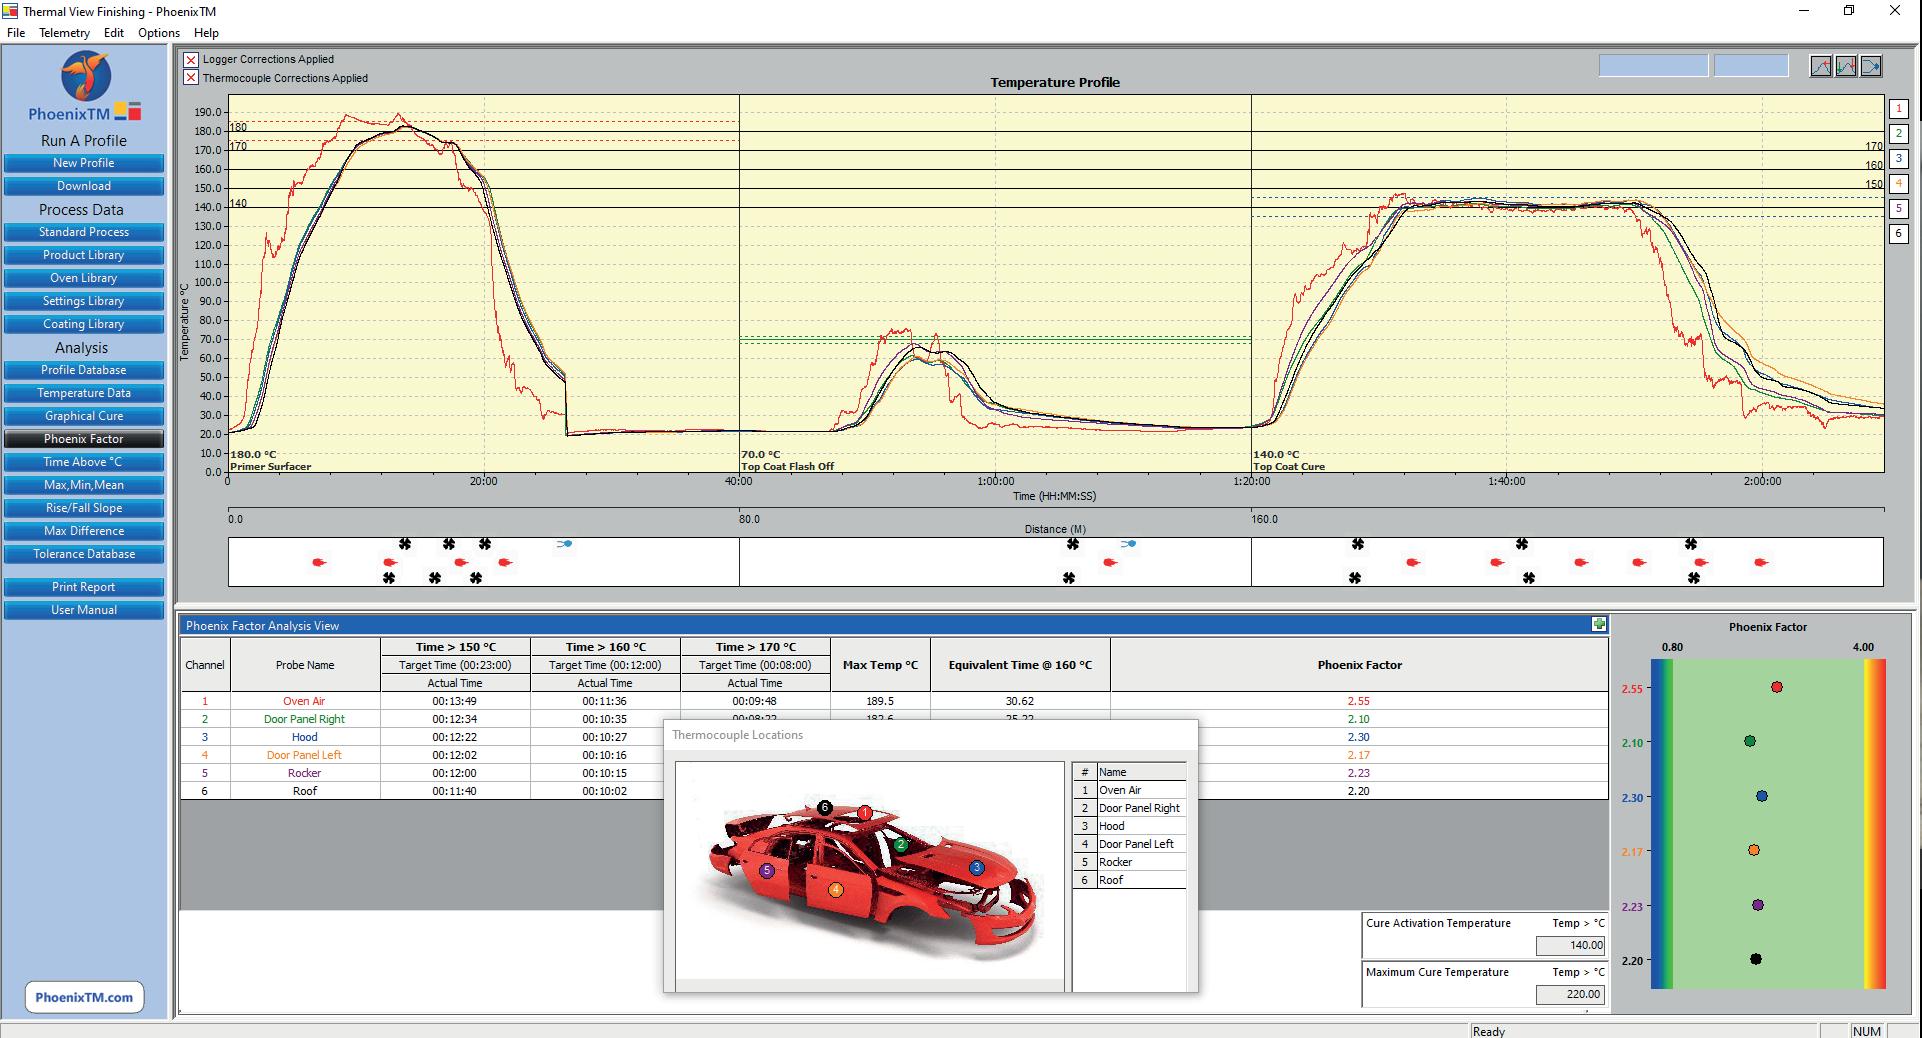Viewport: 1922px width, 1038px height.
Task: Open the Max,Min,Mean analysis
Action: point(84,485)
